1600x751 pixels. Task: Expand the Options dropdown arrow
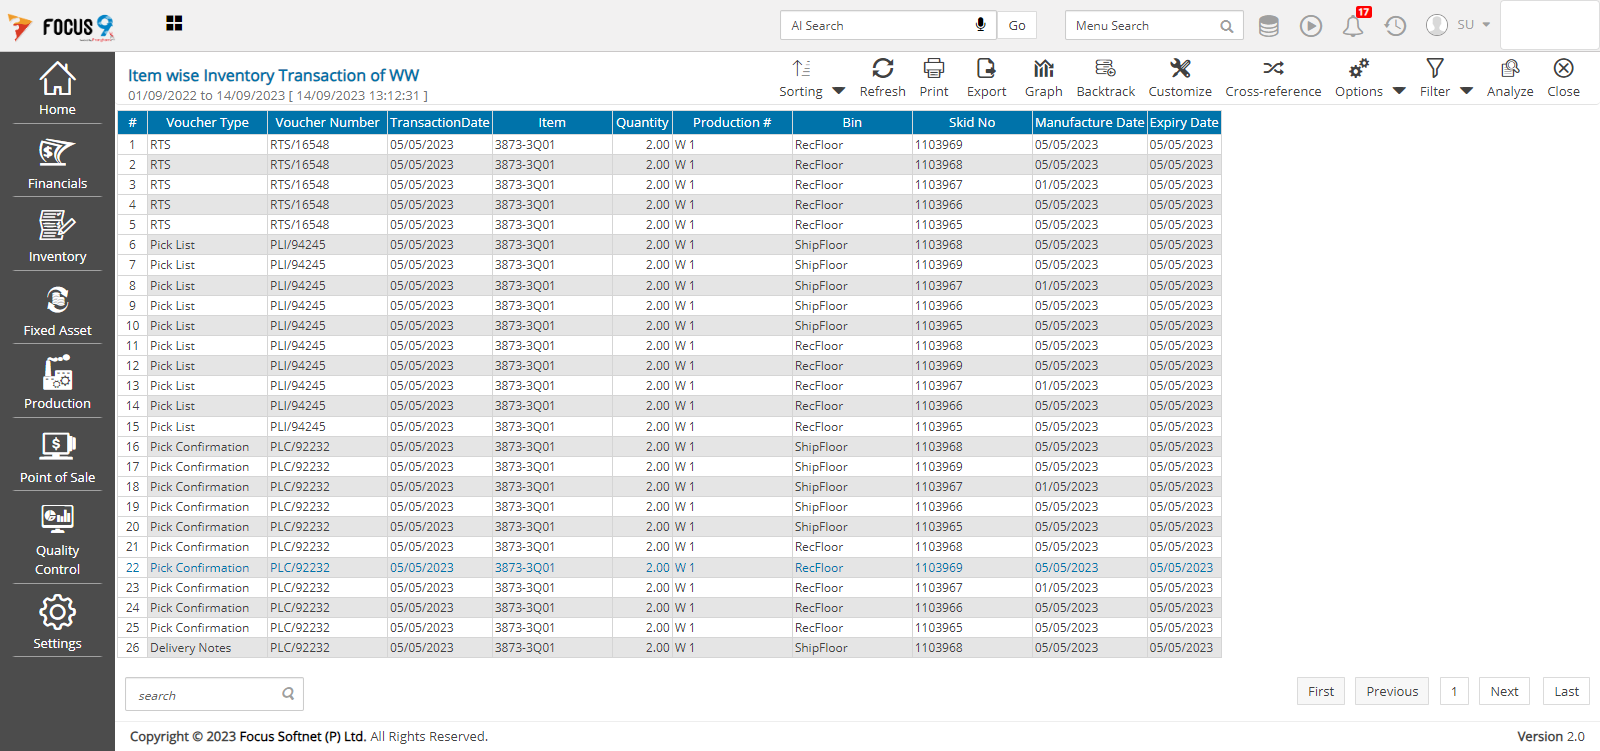pyautogui.click(x=1399, y=91)
